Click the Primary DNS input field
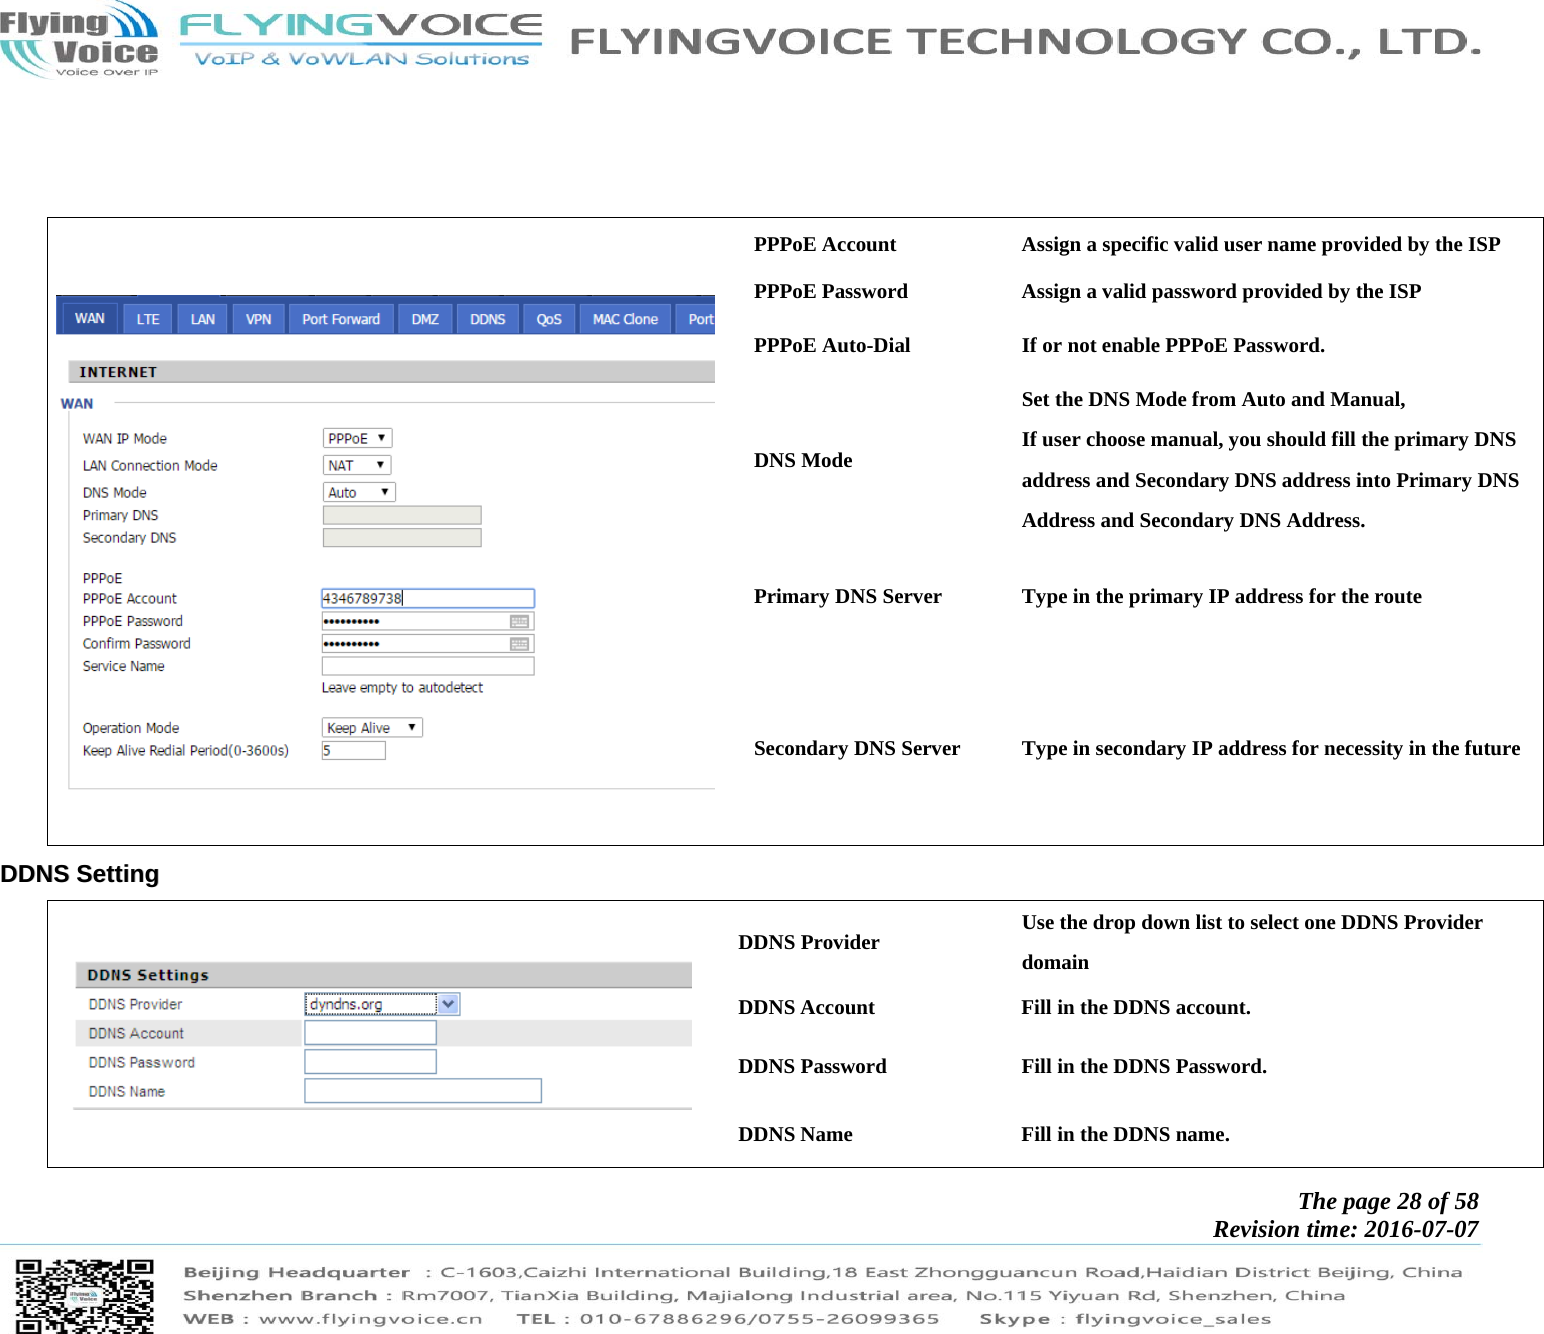The image size is (1544, 1334). click(x=402, y=515)
